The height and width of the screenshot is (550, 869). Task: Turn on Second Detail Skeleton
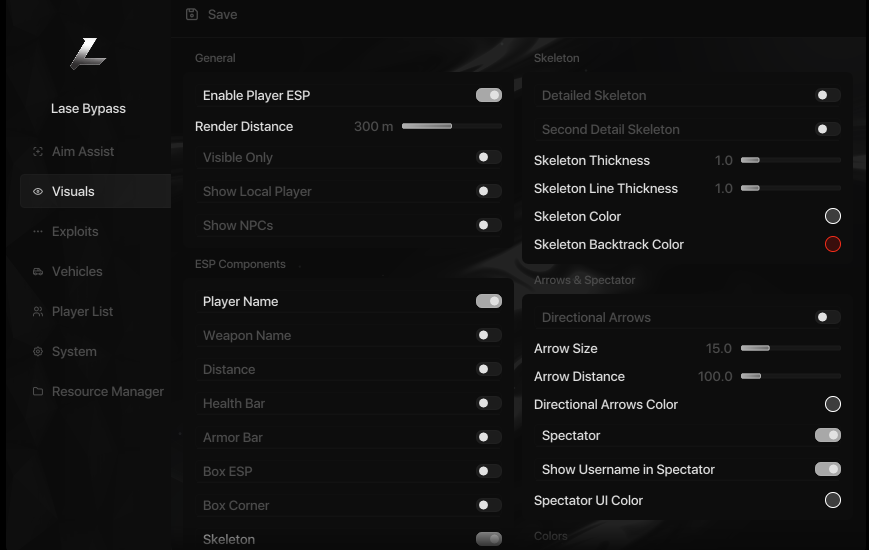click(x=828, y=129)
